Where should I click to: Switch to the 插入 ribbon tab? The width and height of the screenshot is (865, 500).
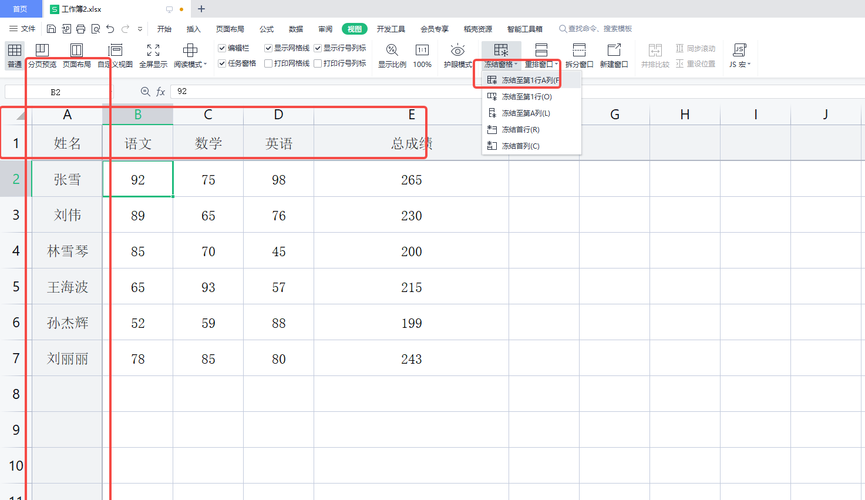click(x=193, y=29)
